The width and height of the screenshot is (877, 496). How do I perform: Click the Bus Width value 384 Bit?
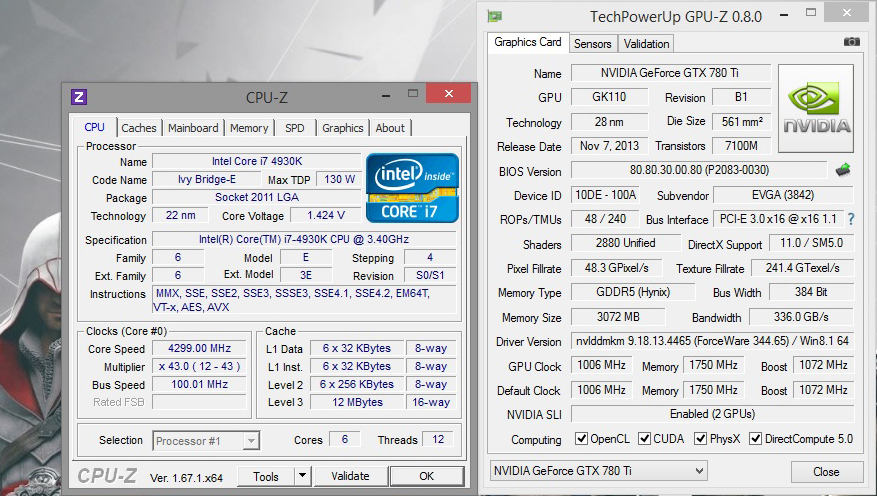(811, 292)
